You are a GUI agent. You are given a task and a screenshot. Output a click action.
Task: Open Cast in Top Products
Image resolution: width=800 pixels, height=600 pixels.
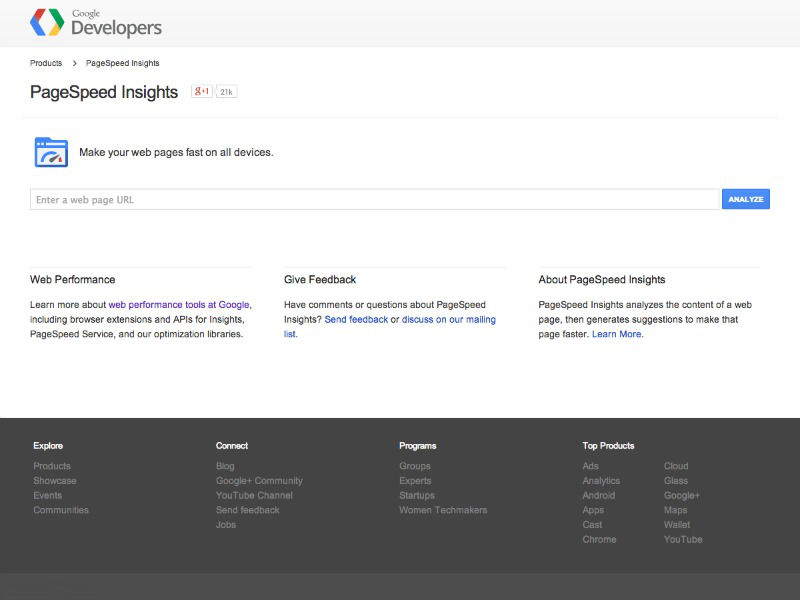(592, 524)
